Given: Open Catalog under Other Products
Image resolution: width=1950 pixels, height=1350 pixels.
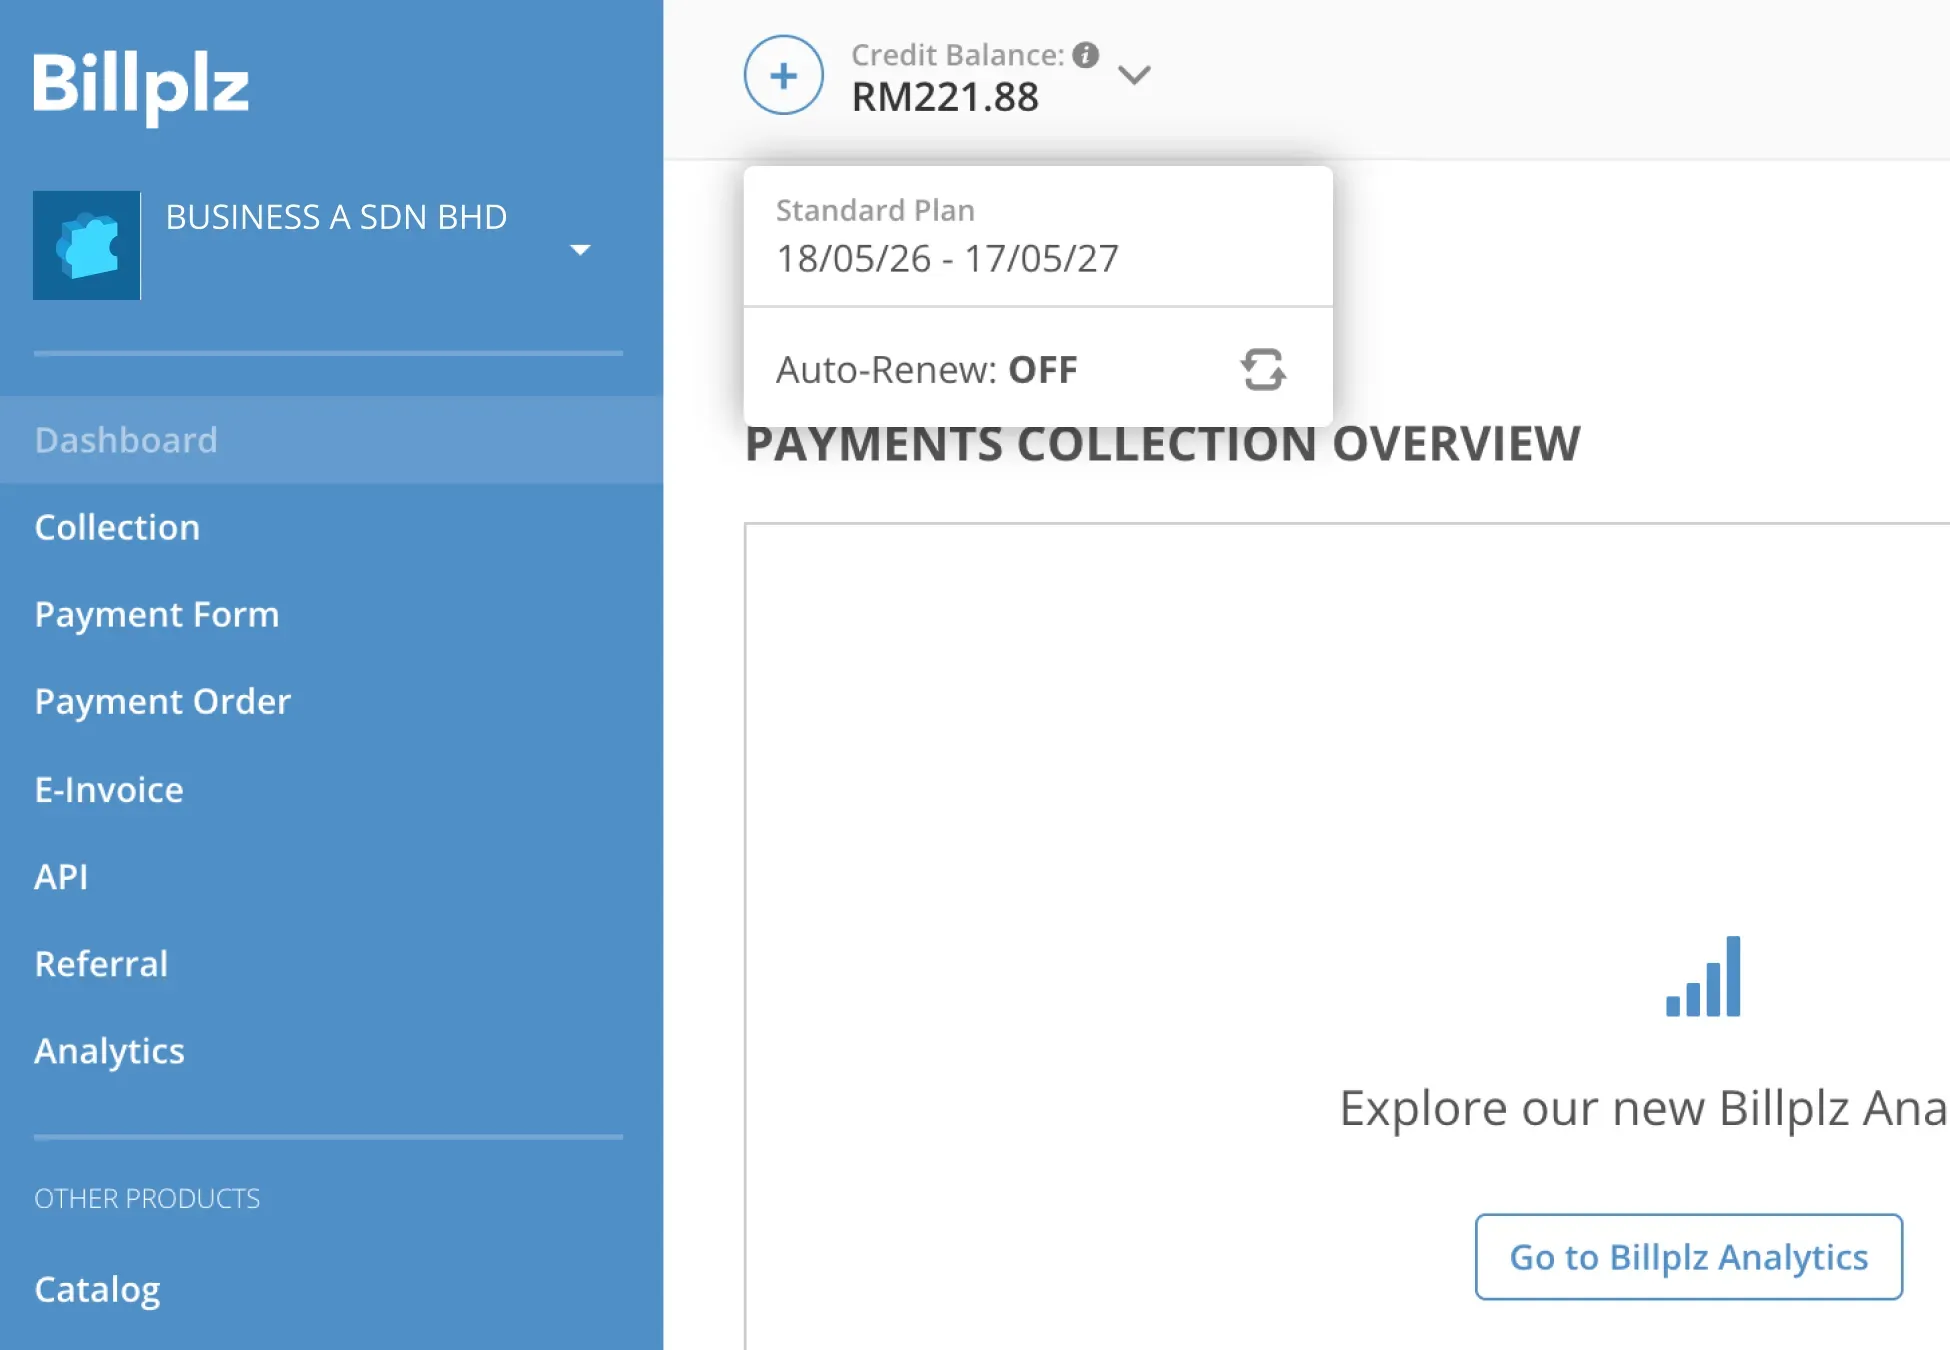Looking at the screenshot, I should click(x=97, y=1289).
